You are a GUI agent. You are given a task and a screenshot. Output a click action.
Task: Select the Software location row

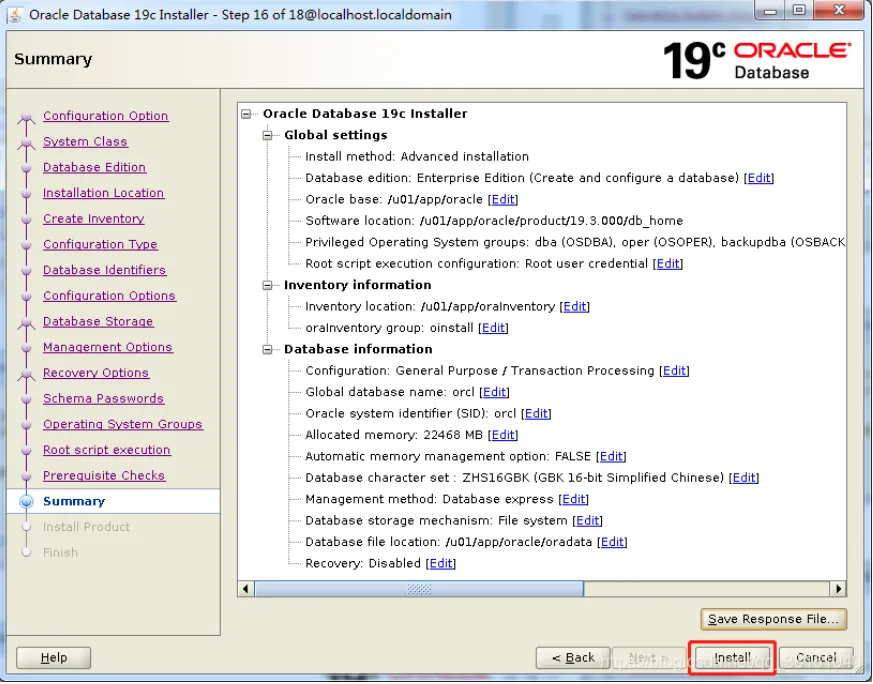[x=494, y=221]
